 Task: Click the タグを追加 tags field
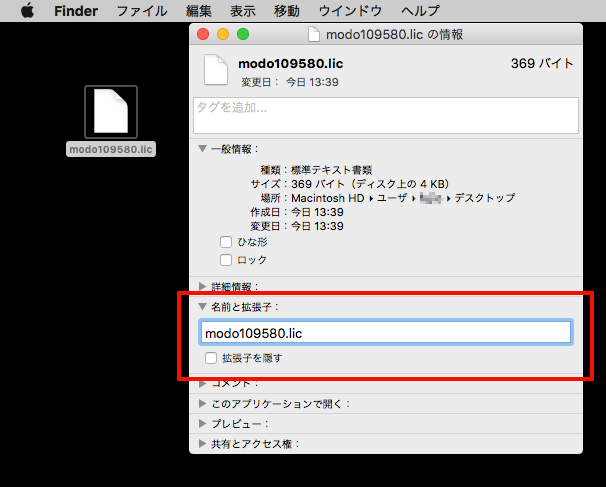pos(386,115)
